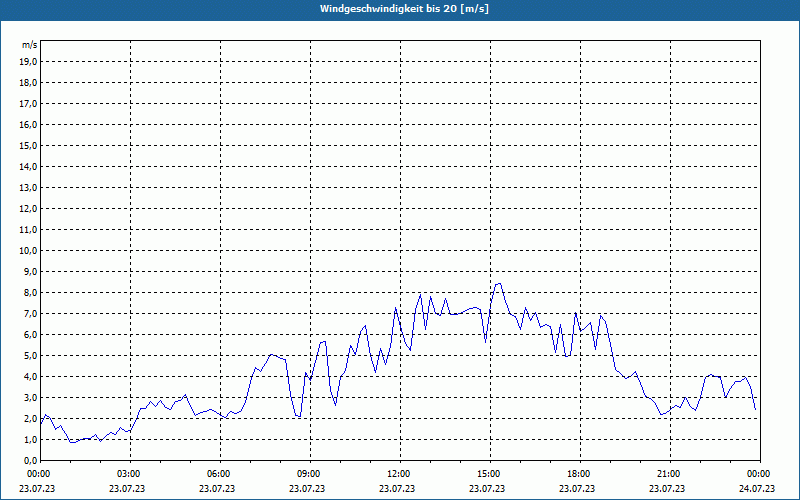The height and width of the screenshot is (500, 800).
Task: Click the m/s unit label on y-axis
Action: [x=30, y=45]
